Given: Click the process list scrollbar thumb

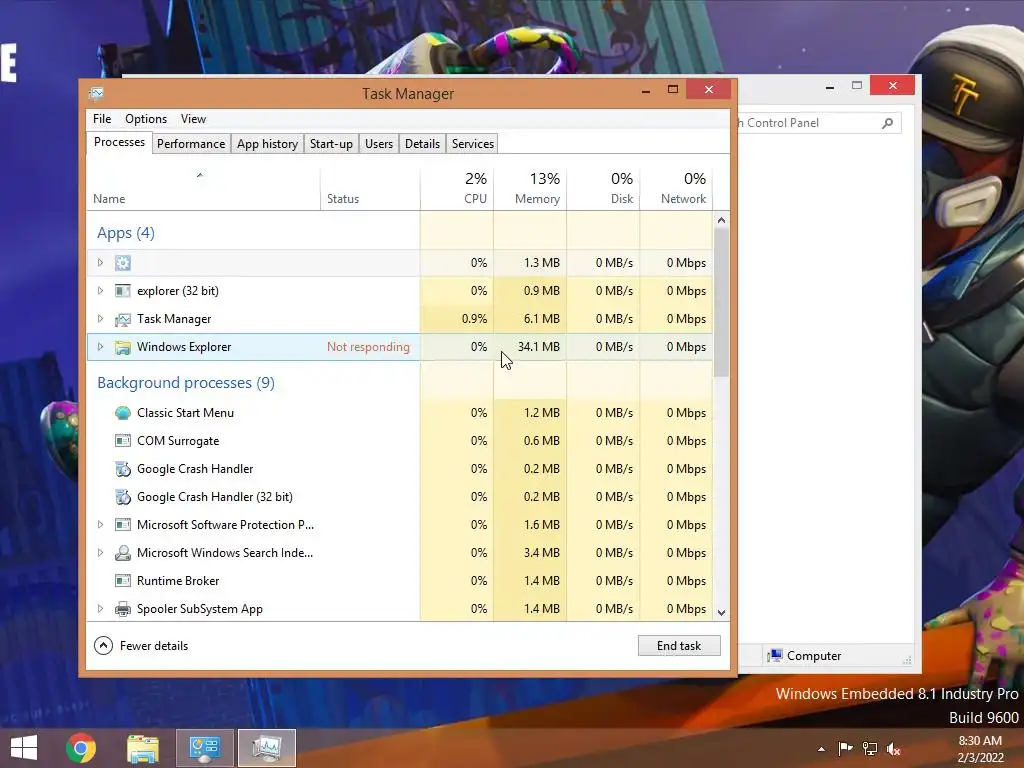Looking at the screenshot, I should (721, 302).
